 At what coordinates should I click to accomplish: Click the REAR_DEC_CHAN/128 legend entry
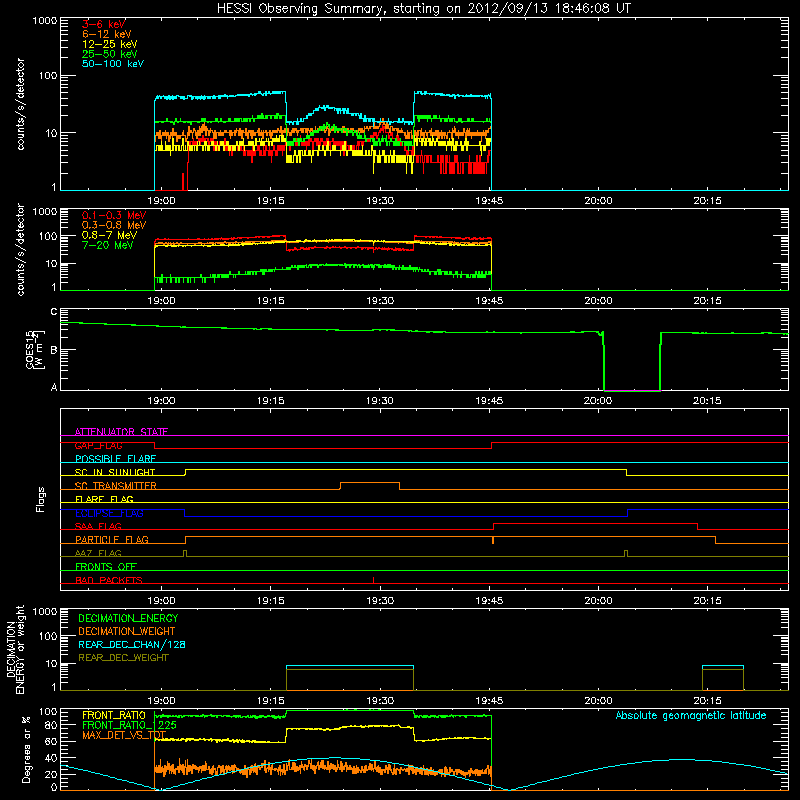[x=132, y=645]
